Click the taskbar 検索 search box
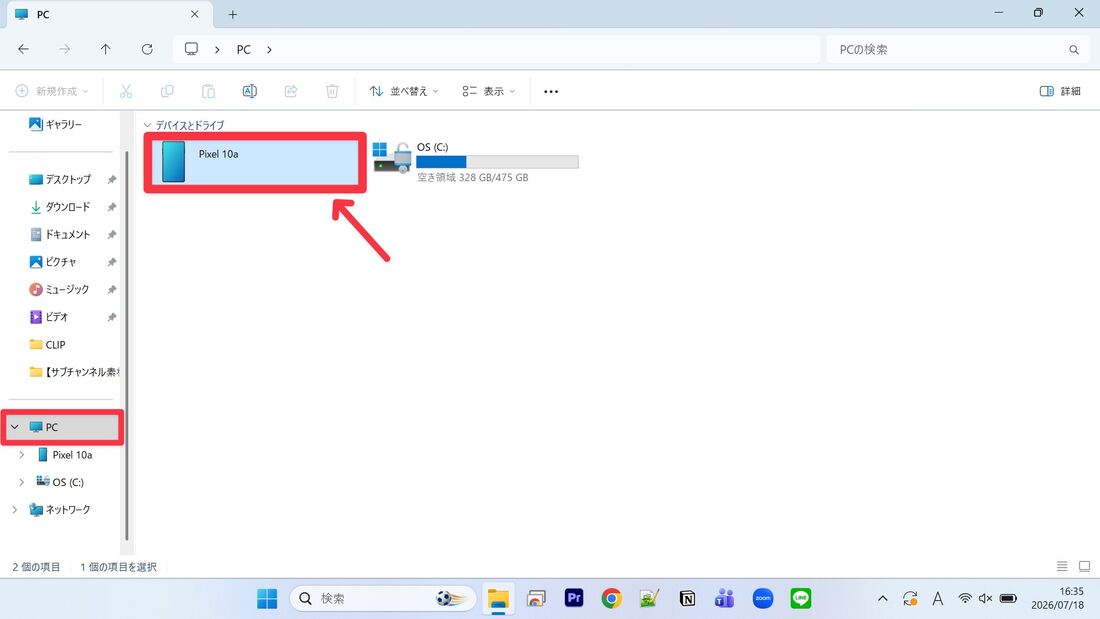The height and width of the screenshot is (619, 1100). 383,599
